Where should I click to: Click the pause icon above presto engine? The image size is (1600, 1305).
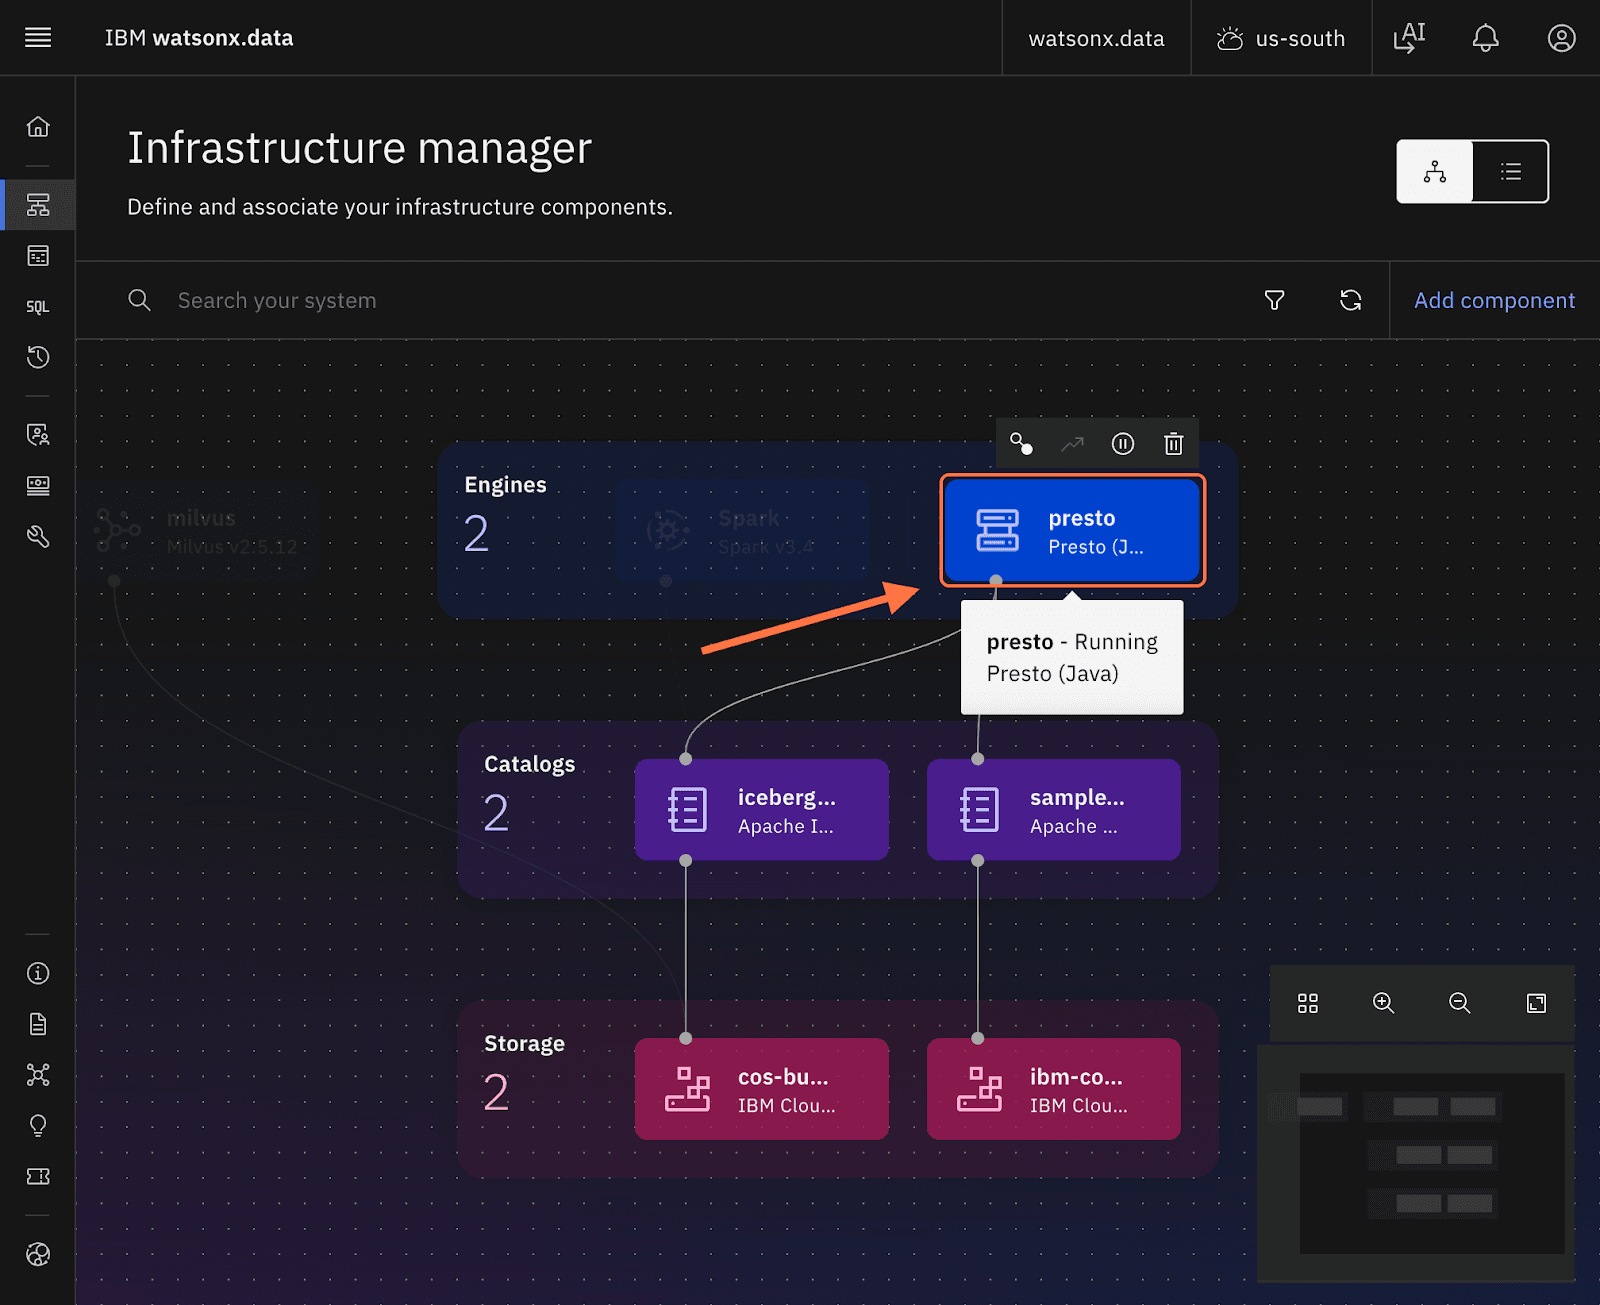click(1123, 444)
